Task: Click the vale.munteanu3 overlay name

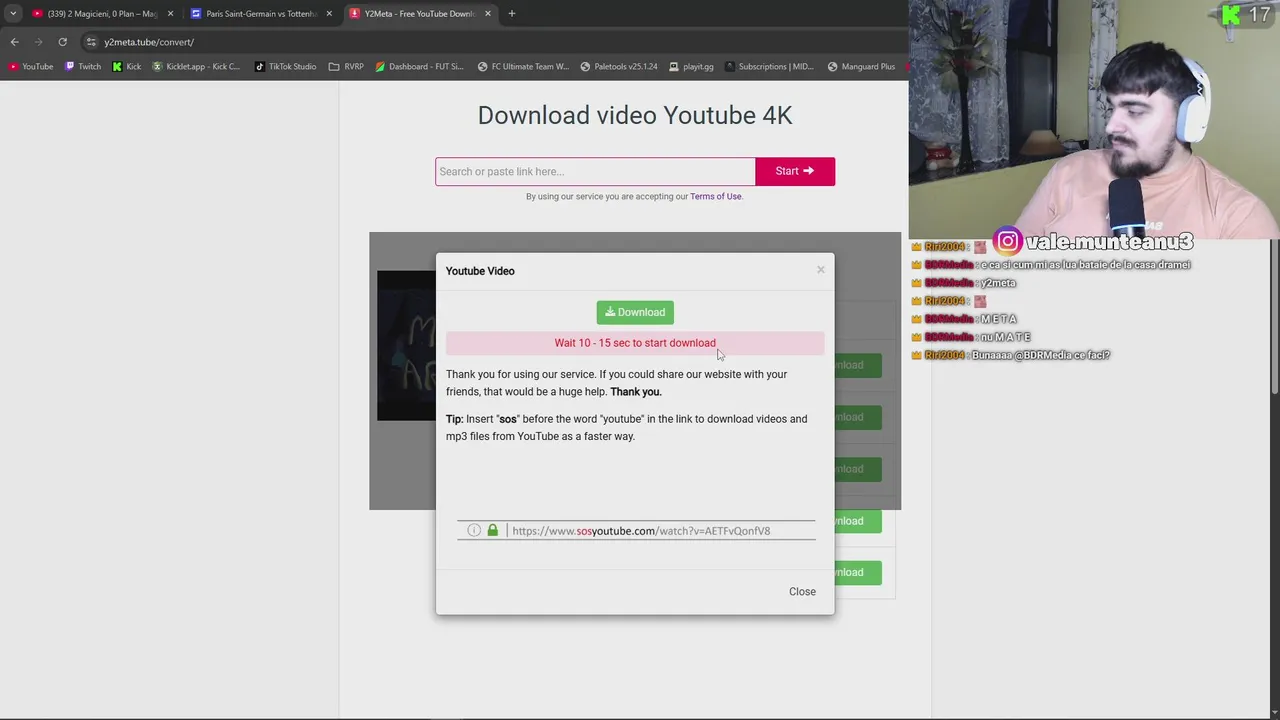Action: click(1109, 242)
